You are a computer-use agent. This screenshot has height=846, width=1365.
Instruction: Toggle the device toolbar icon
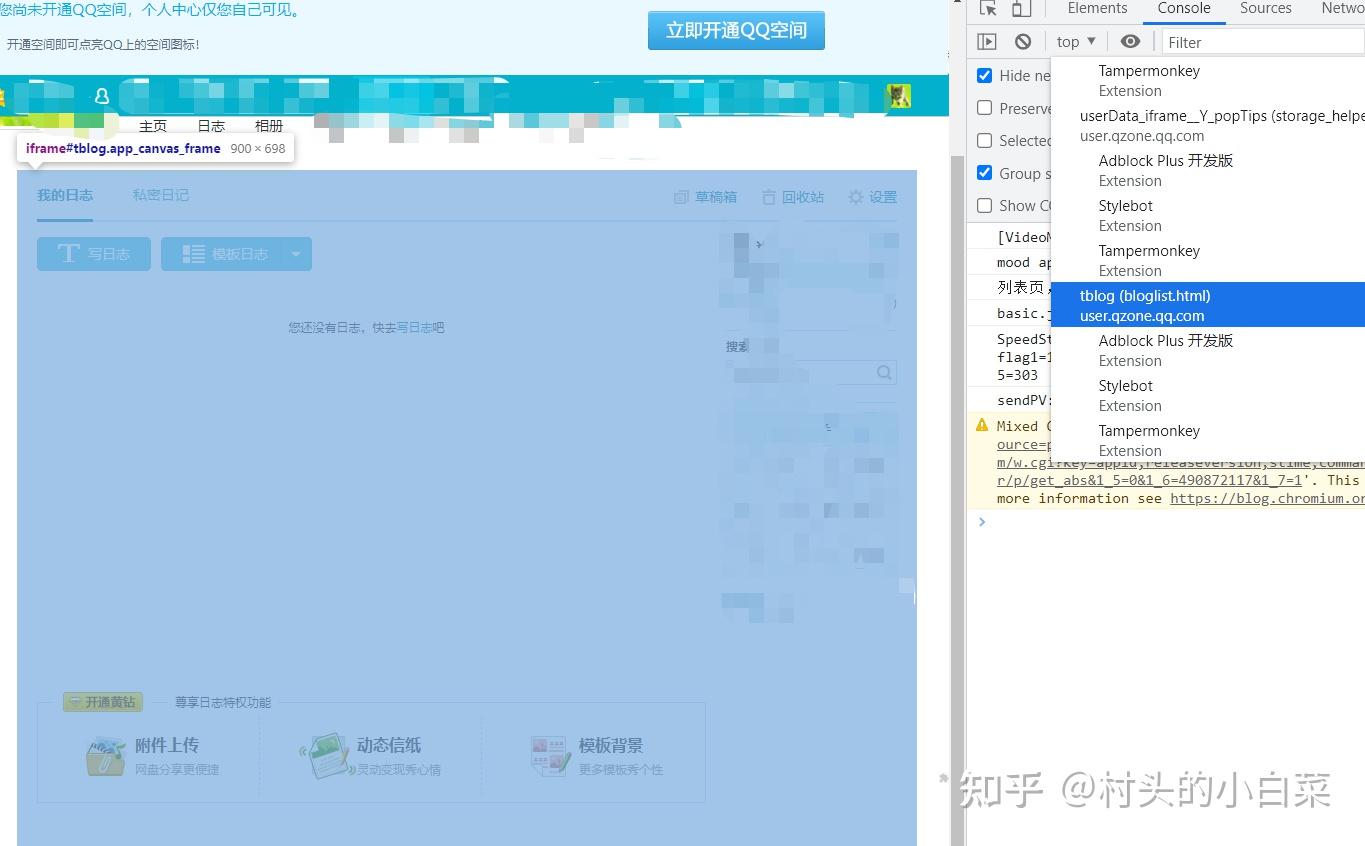(1021, 8)
